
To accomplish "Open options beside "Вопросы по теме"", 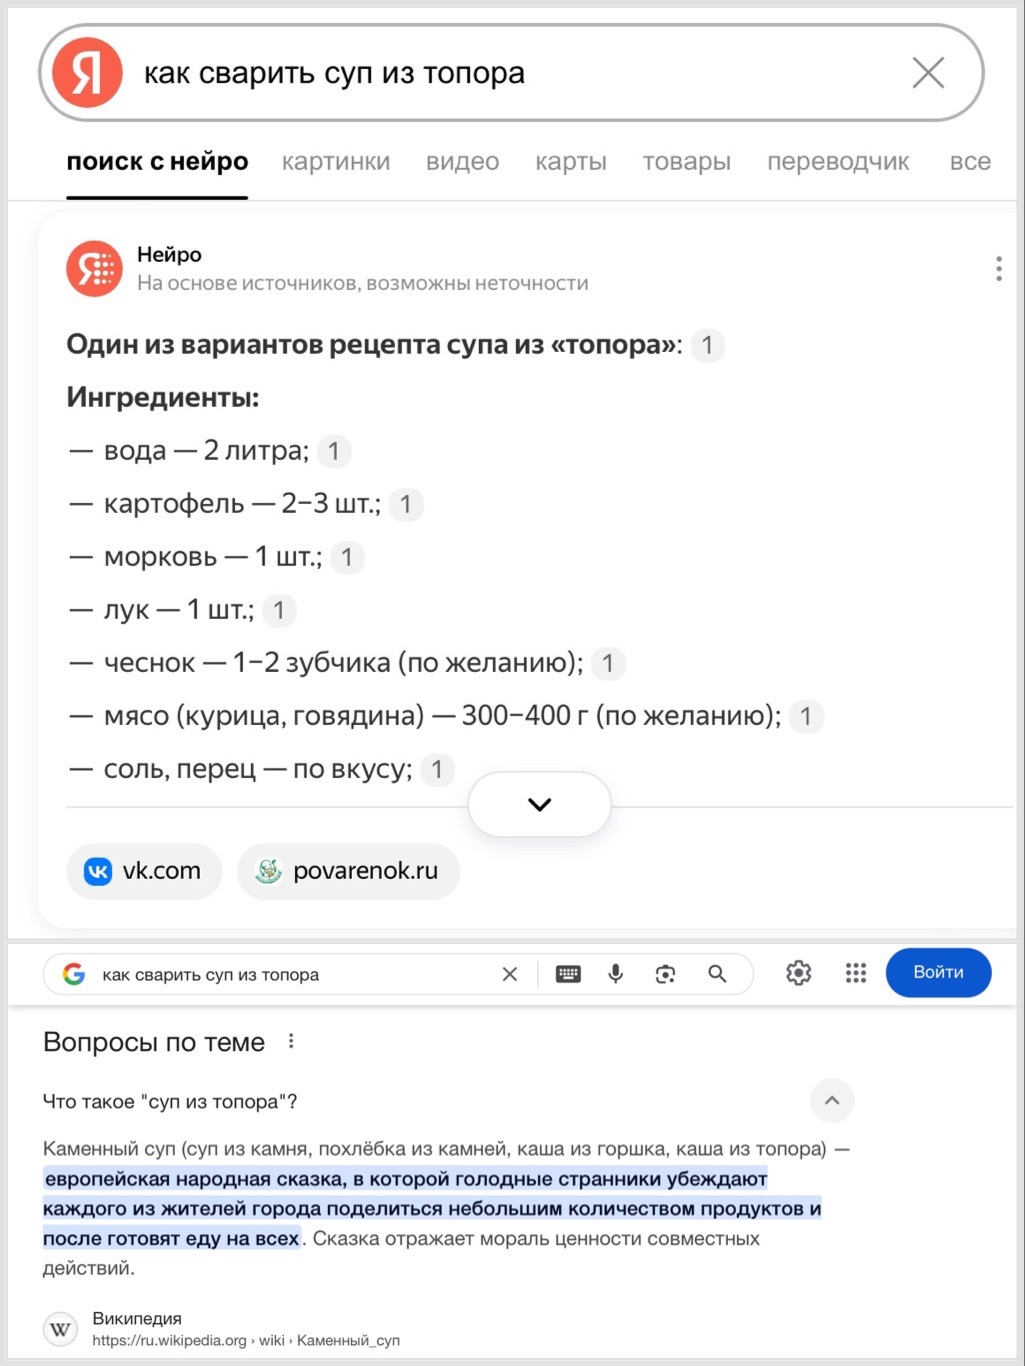I will point(291,1041).
